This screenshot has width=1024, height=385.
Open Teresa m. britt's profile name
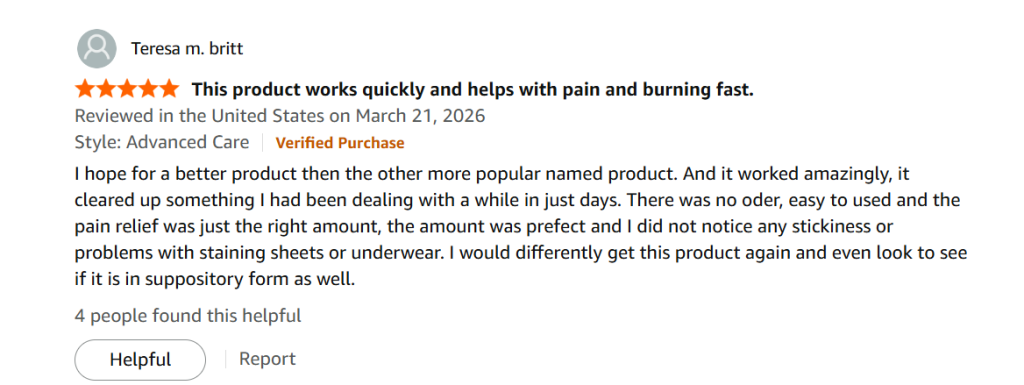click(x=187, y=49)
